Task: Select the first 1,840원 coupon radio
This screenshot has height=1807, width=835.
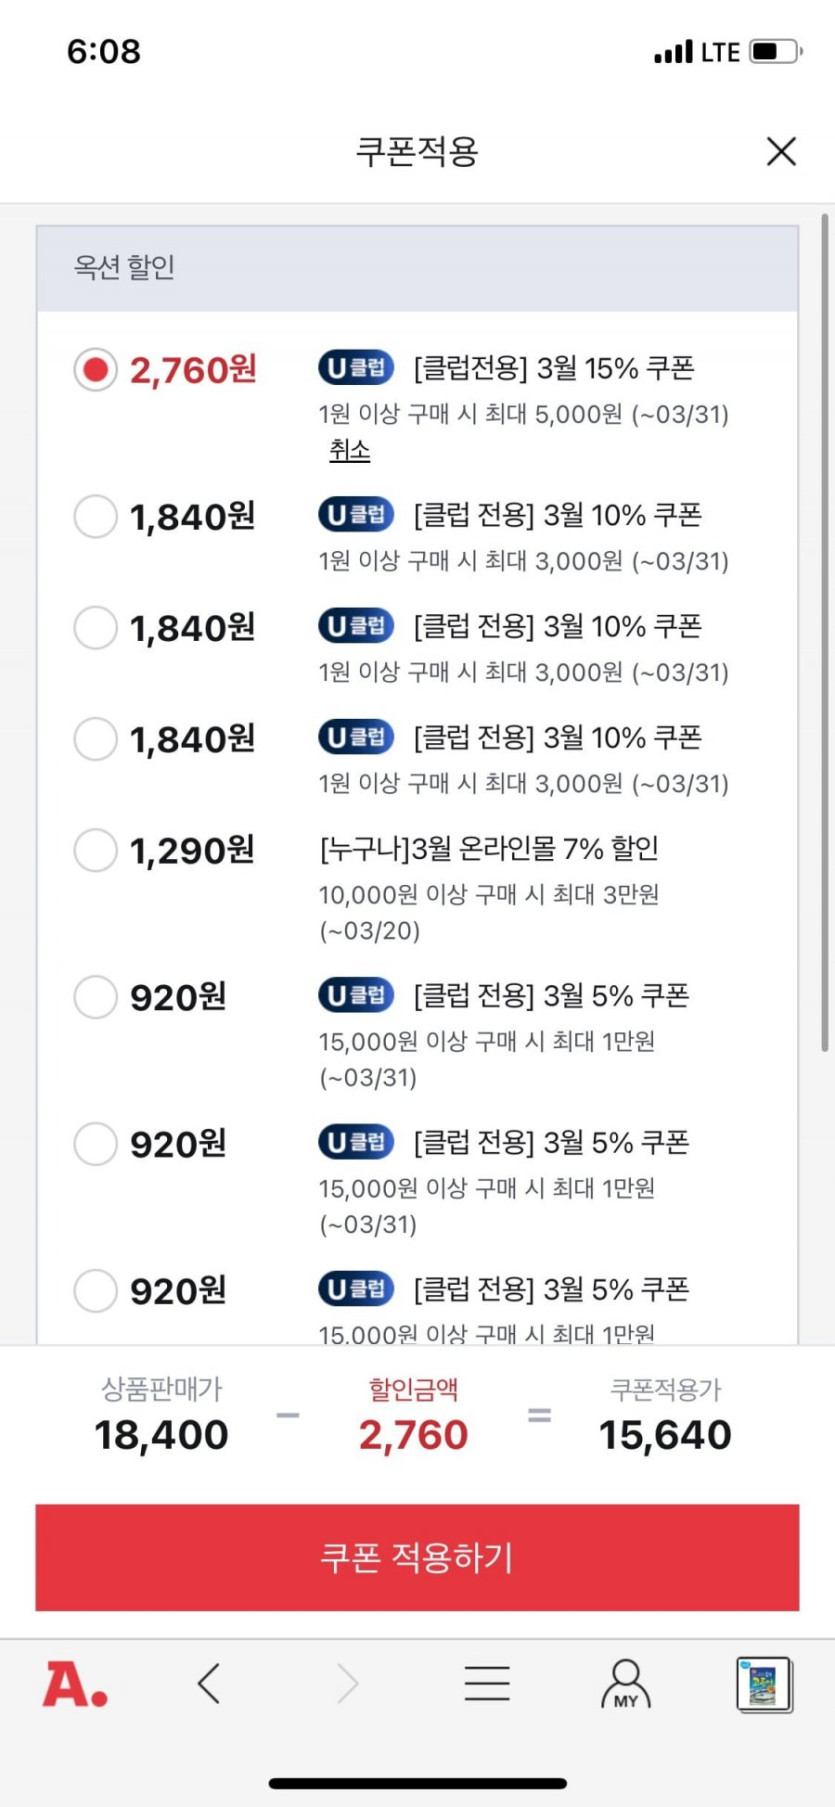Action: click(96, 517)
